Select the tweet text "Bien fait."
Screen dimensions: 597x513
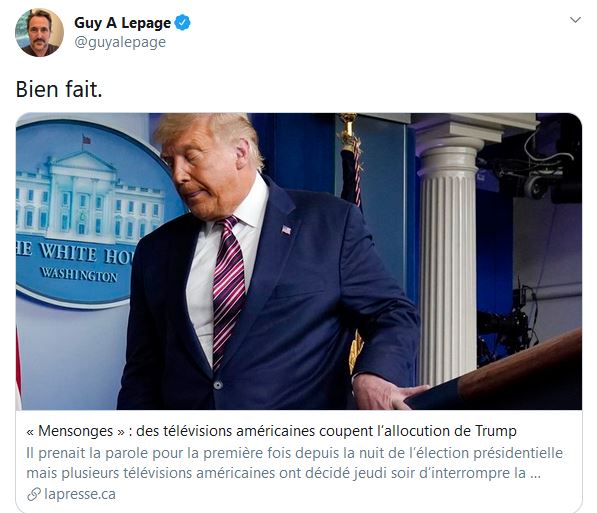(59, 89)
